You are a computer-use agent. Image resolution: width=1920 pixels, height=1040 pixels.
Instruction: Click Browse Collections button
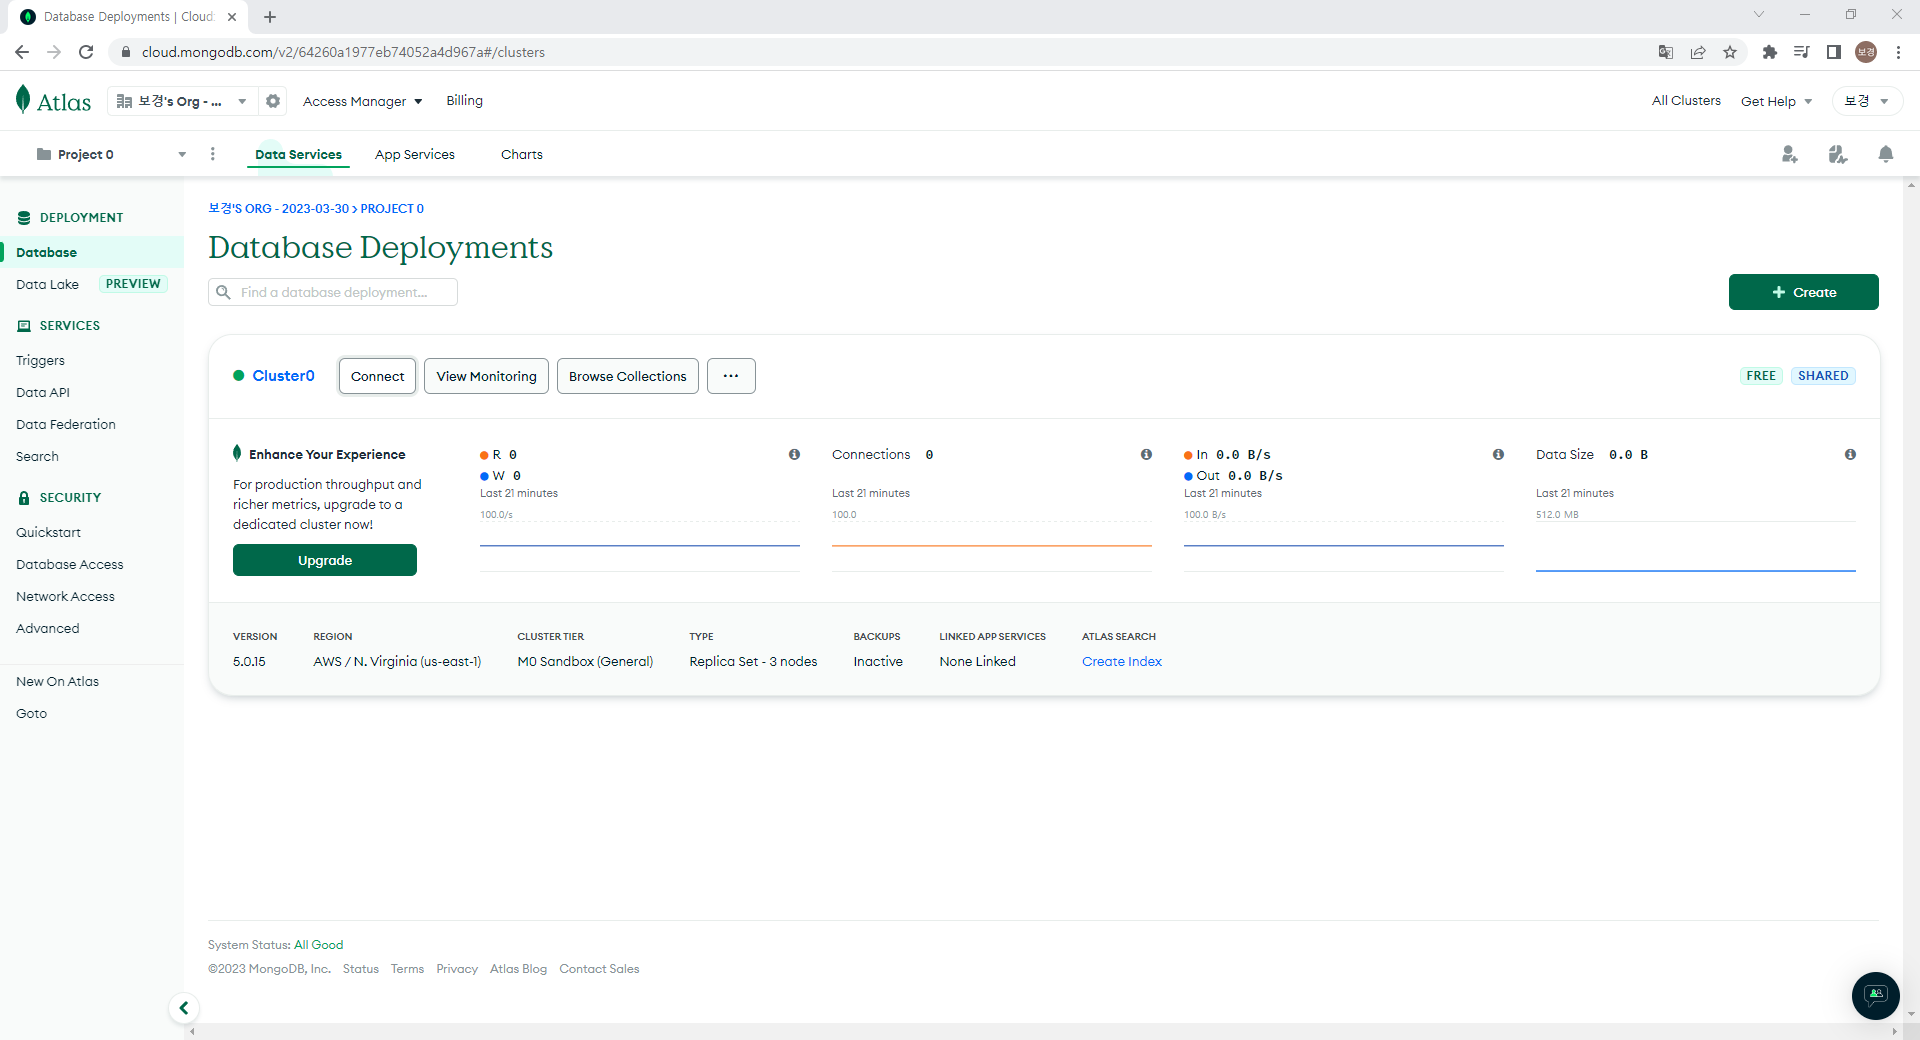pyautogui.click(x=627, y=376)
